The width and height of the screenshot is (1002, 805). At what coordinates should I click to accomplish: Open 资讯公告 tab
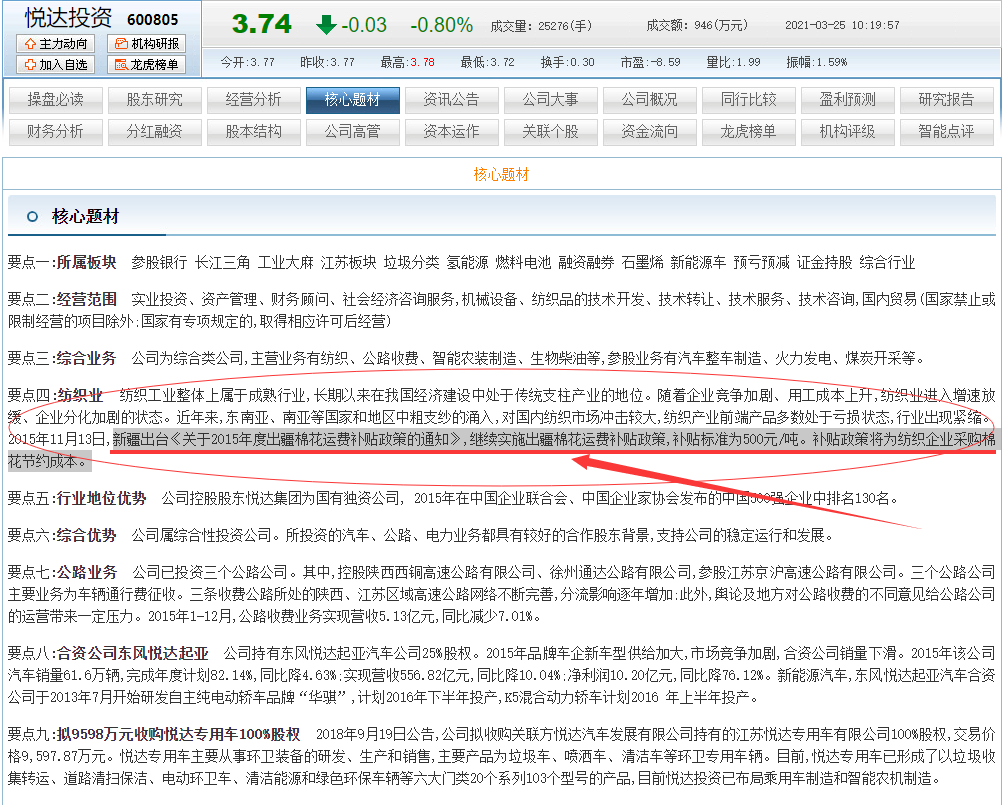coord(452,100)
